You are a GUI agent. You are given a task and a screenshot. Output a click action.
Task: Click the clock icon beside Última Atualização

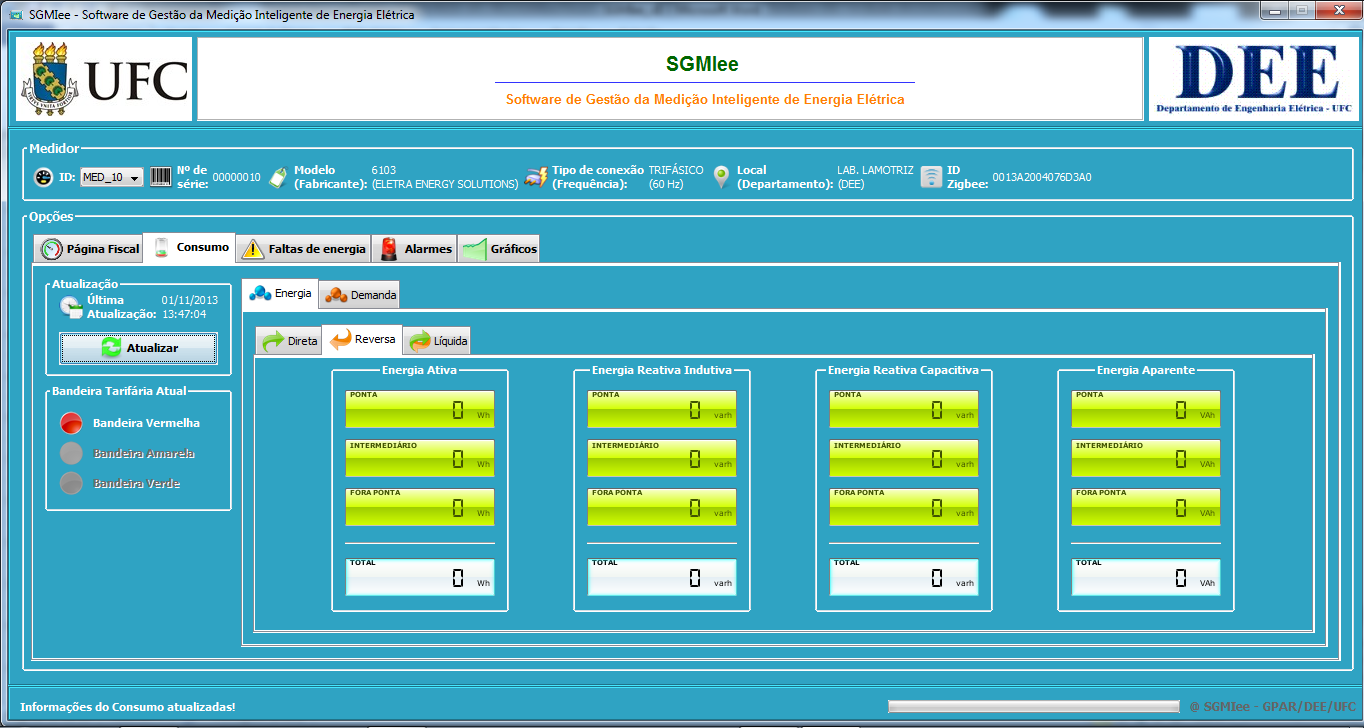click(x=70, y=307)
